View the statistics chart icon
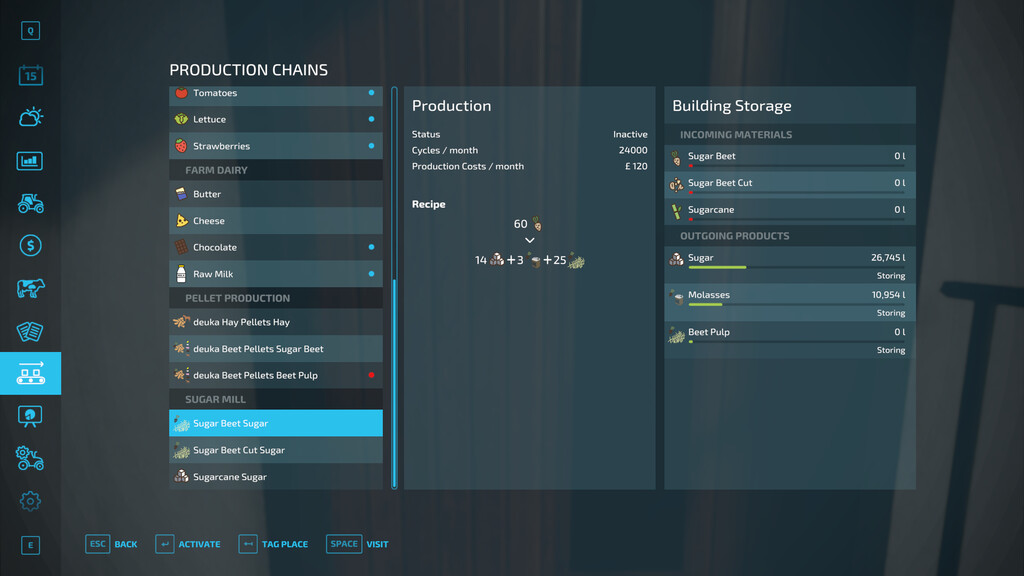This screenshot has width=1024, height=576. (30, 159)
